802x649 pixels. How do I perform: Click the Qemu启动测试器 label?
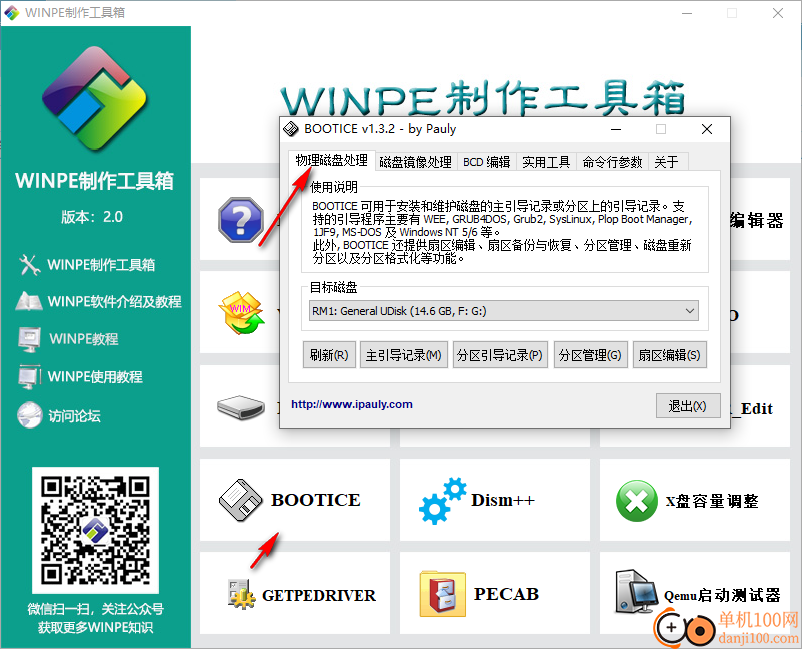click(722, 595)
